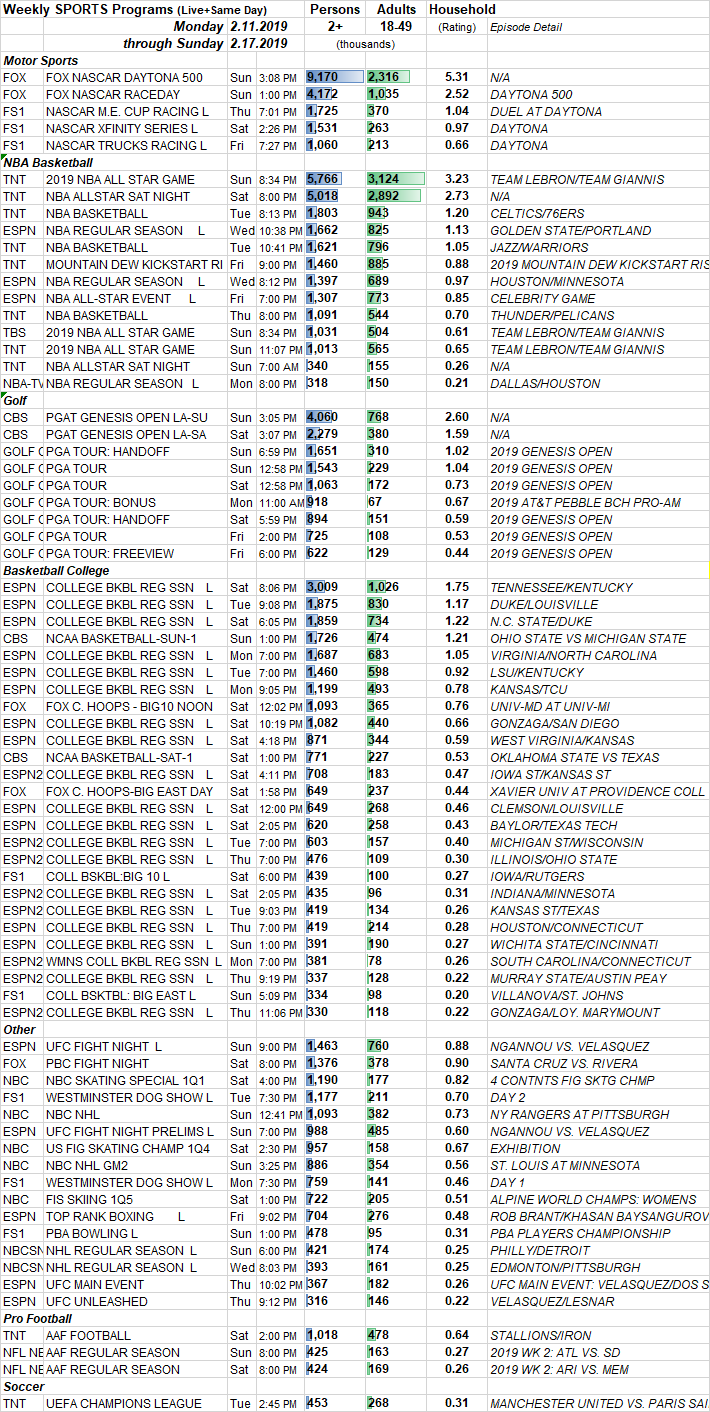The image size is (710, 1412).
Task: Select the 'Soccer' section heading
Action: [24, 1386]
